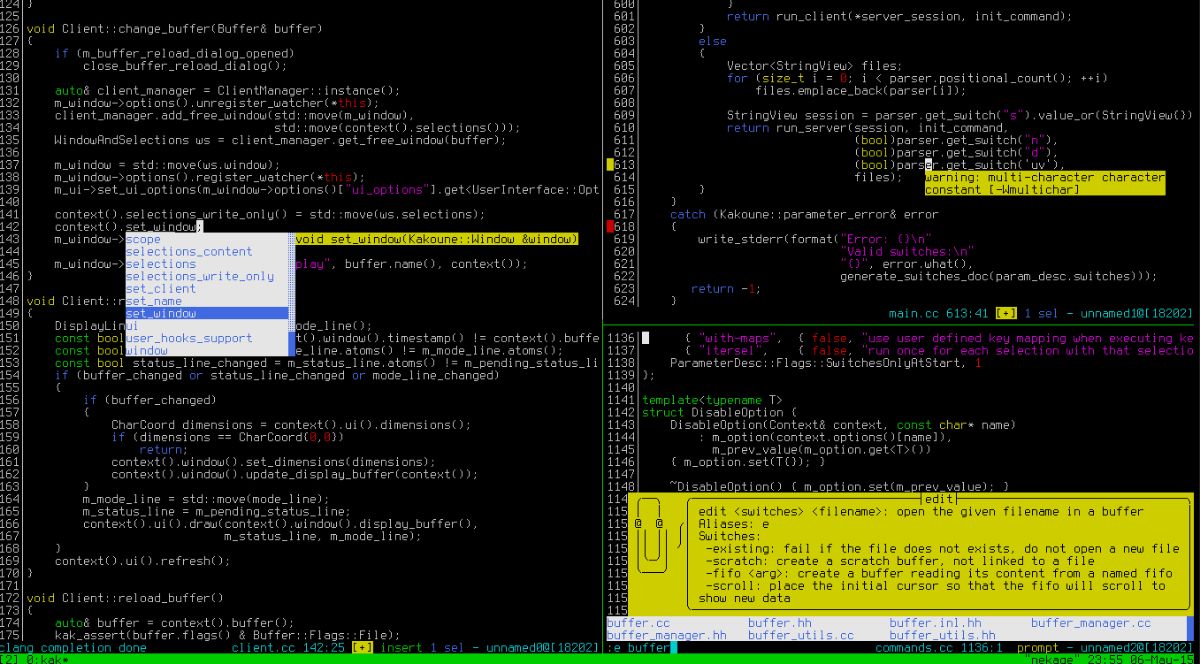Click 'context().ui().refresh();' line
1200x664 pixels.
(x=143, y=561)
